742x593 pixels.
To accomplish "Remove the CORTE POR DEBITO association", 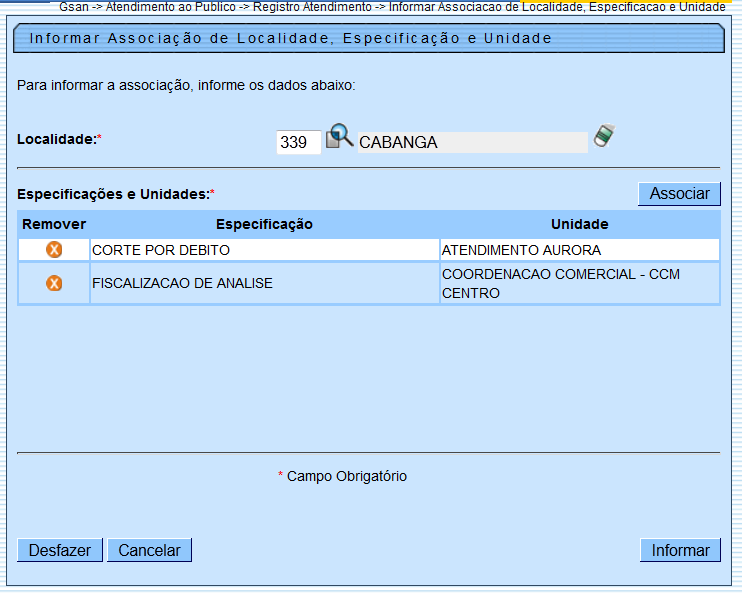I will (x=54, y=250).
